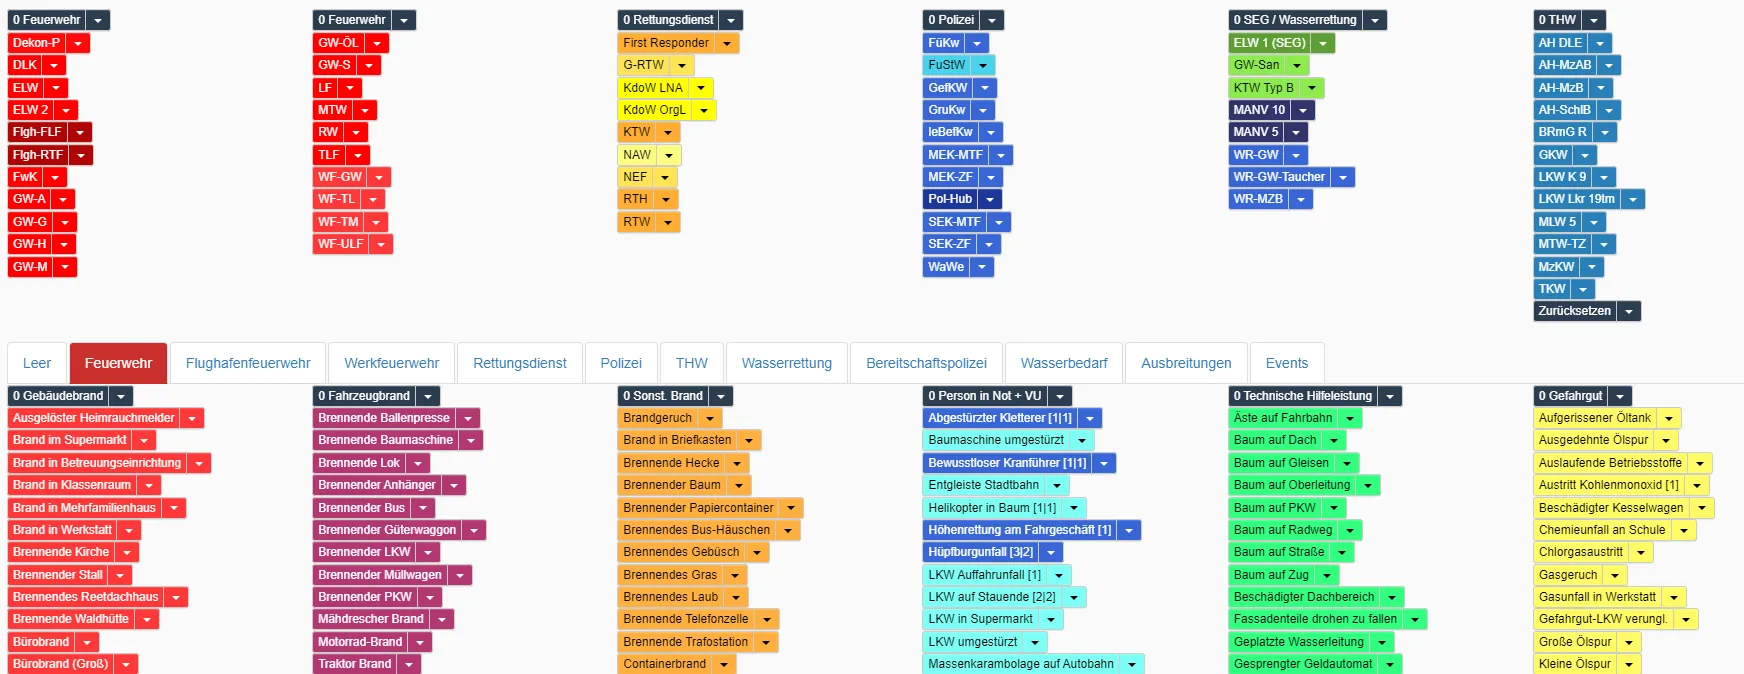This screenshot has width=1744, height=674.
Task: Expand the dropdown caret beside KdoW LNA
Action: click(702, 88)
